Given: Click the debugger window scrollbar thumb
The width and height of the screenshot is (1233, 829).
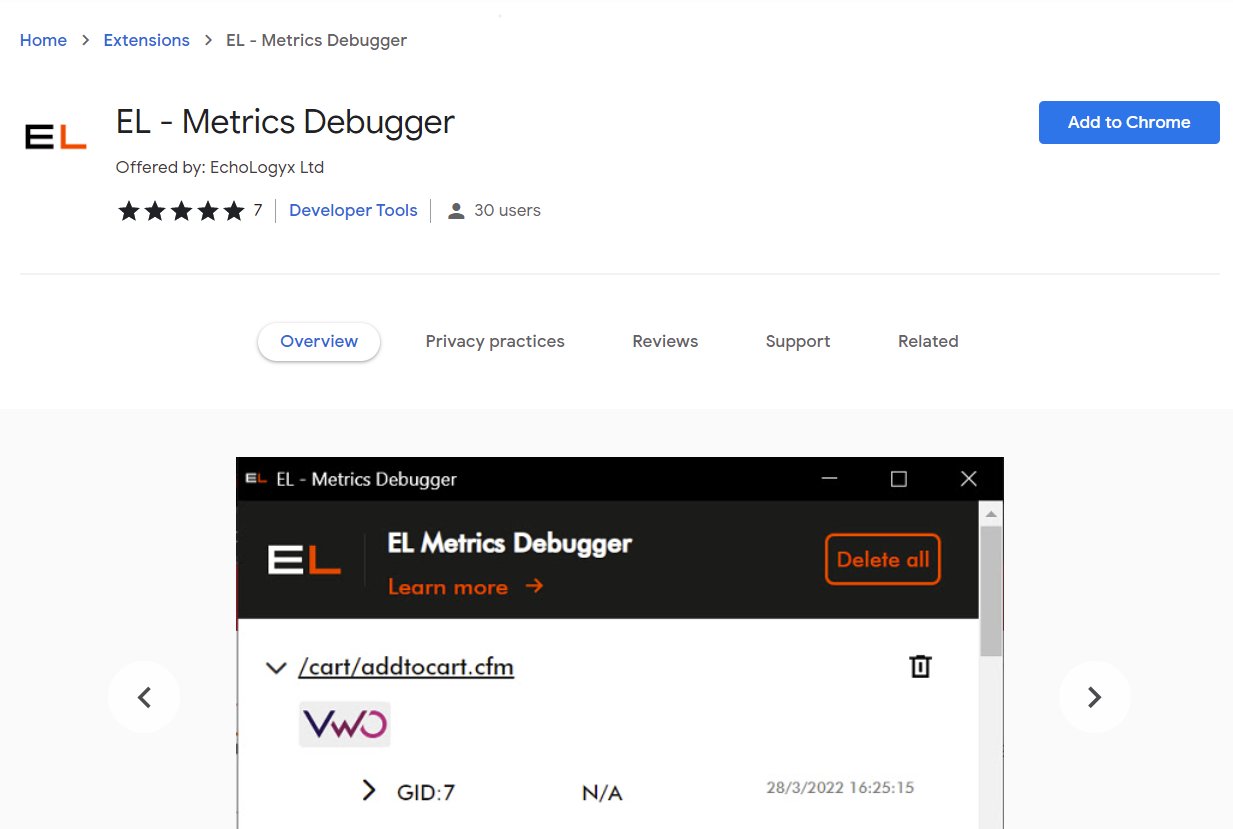Looking at the screenshot, I should click(x=990, y=591).
